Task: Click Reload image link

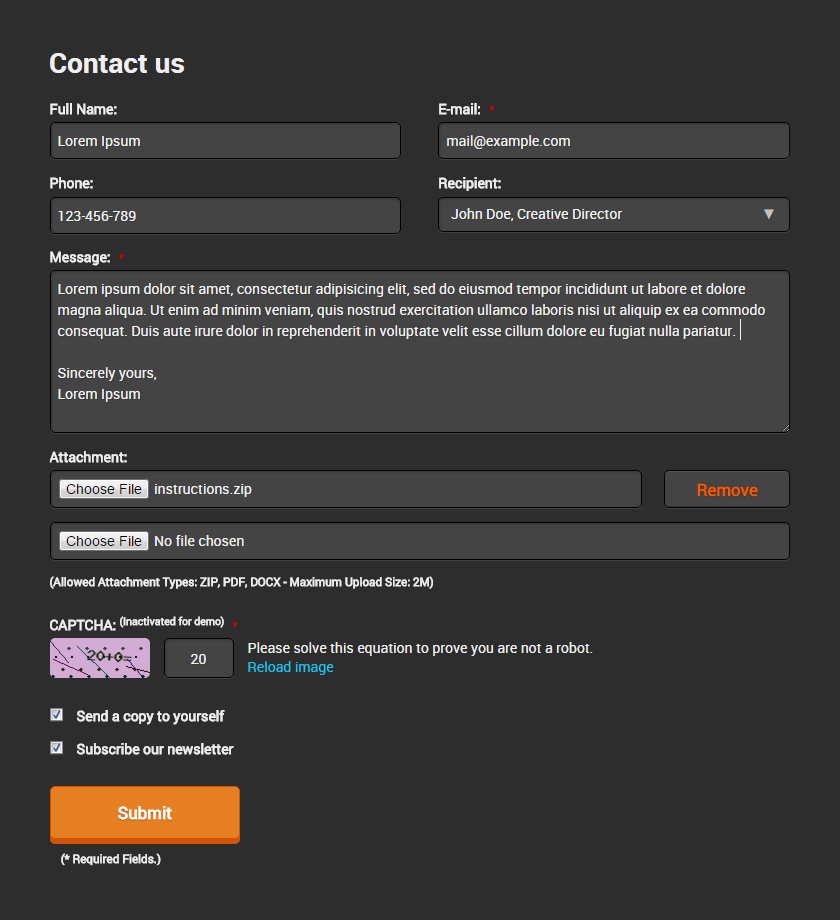Action: pyautogui.click(x=290, y=667)
